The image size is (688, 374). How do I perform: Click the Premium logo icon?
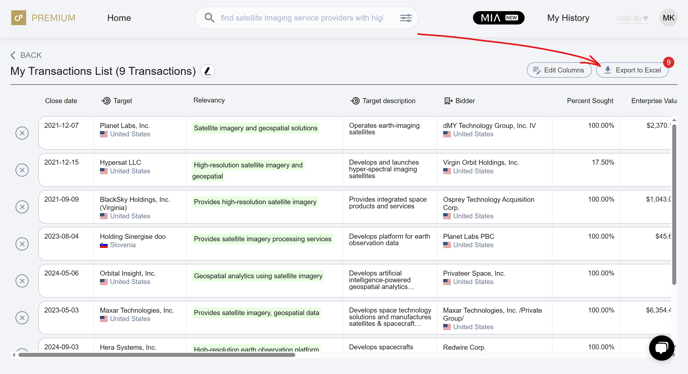pyautogui.click(x=18, y=18)
